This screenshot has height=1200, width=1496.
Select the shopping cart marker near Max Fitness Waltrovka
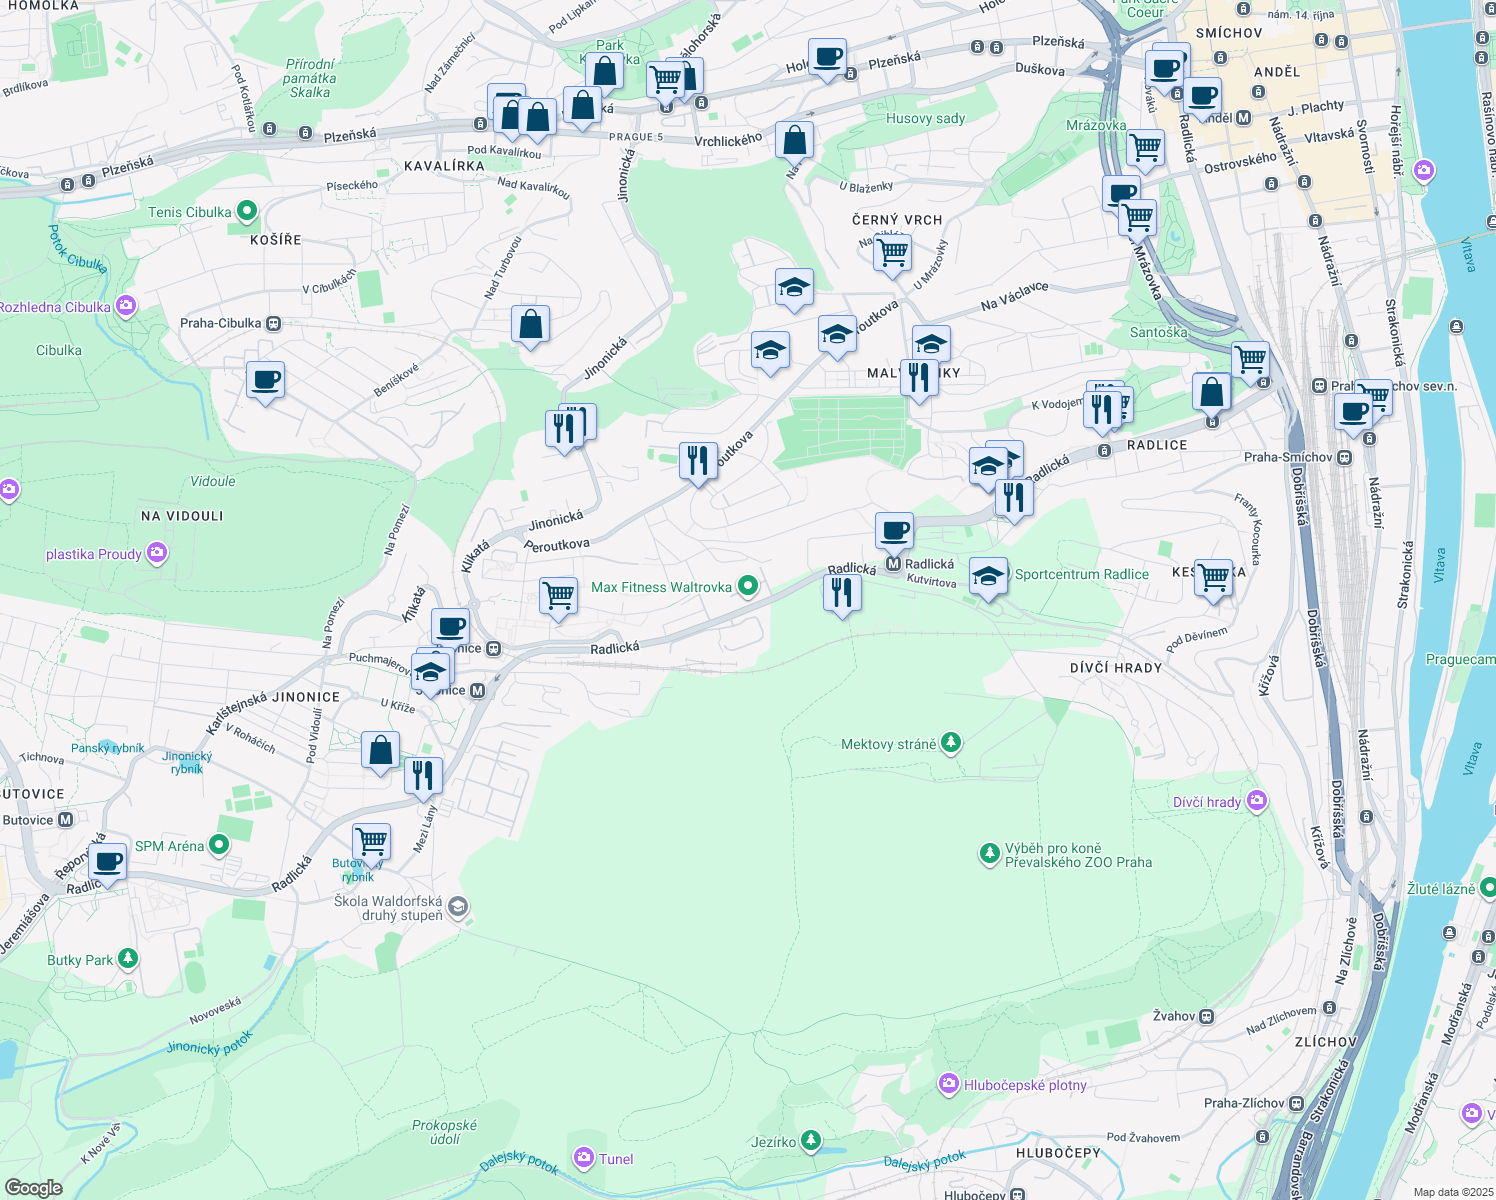[x=558, y=595]
